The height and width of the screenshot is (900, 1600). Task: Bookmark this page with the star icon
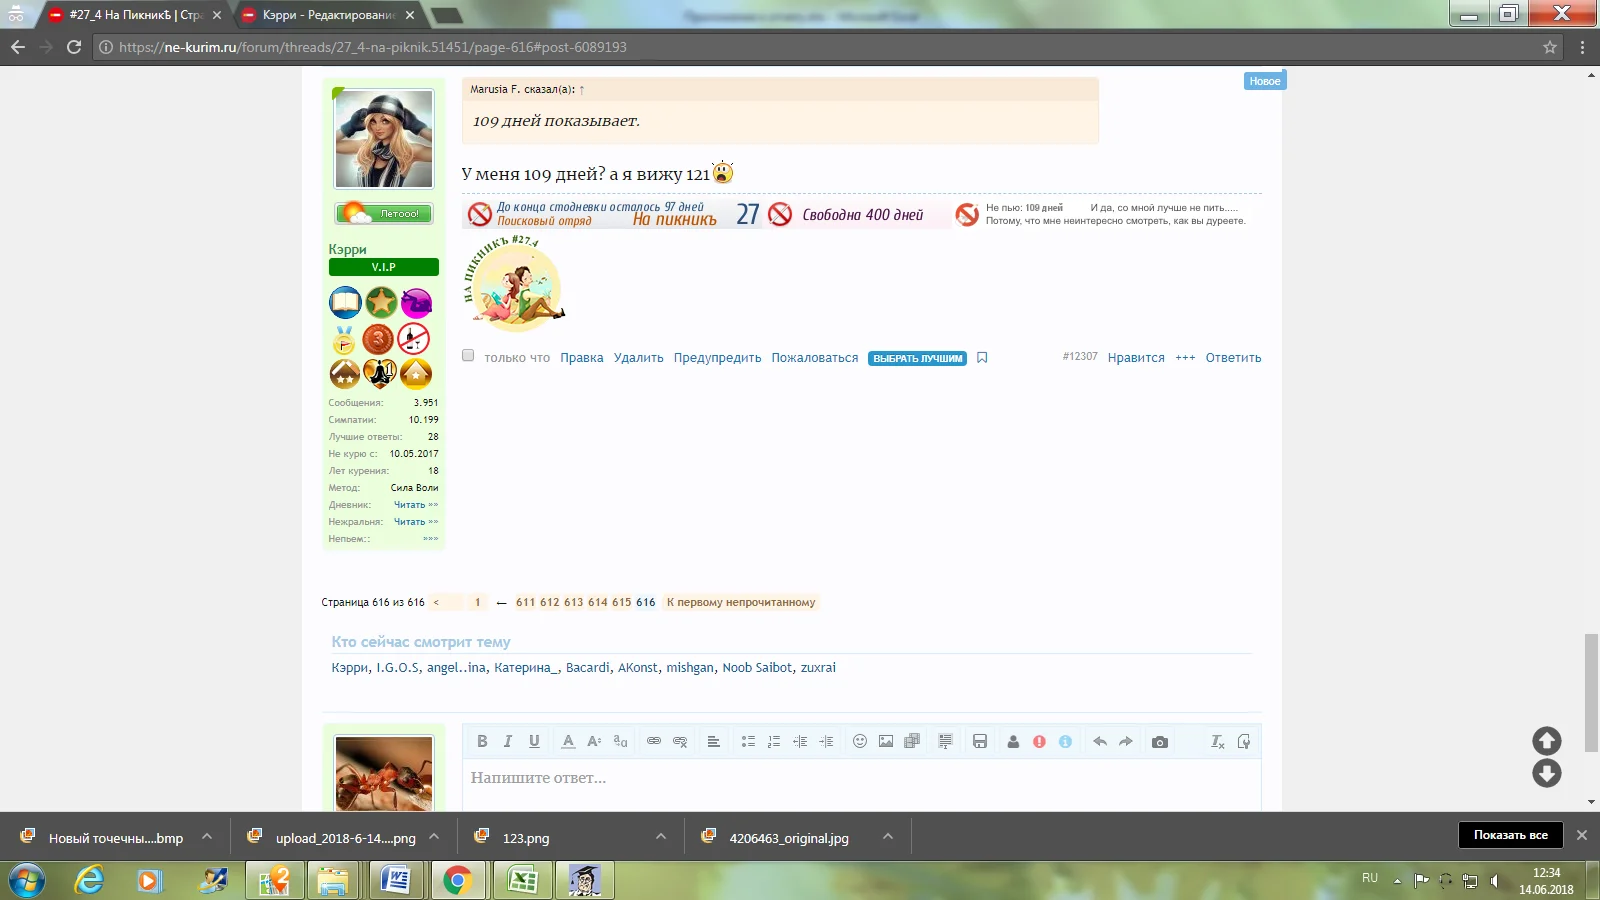pyautogui.click(x=1550, y=47)
